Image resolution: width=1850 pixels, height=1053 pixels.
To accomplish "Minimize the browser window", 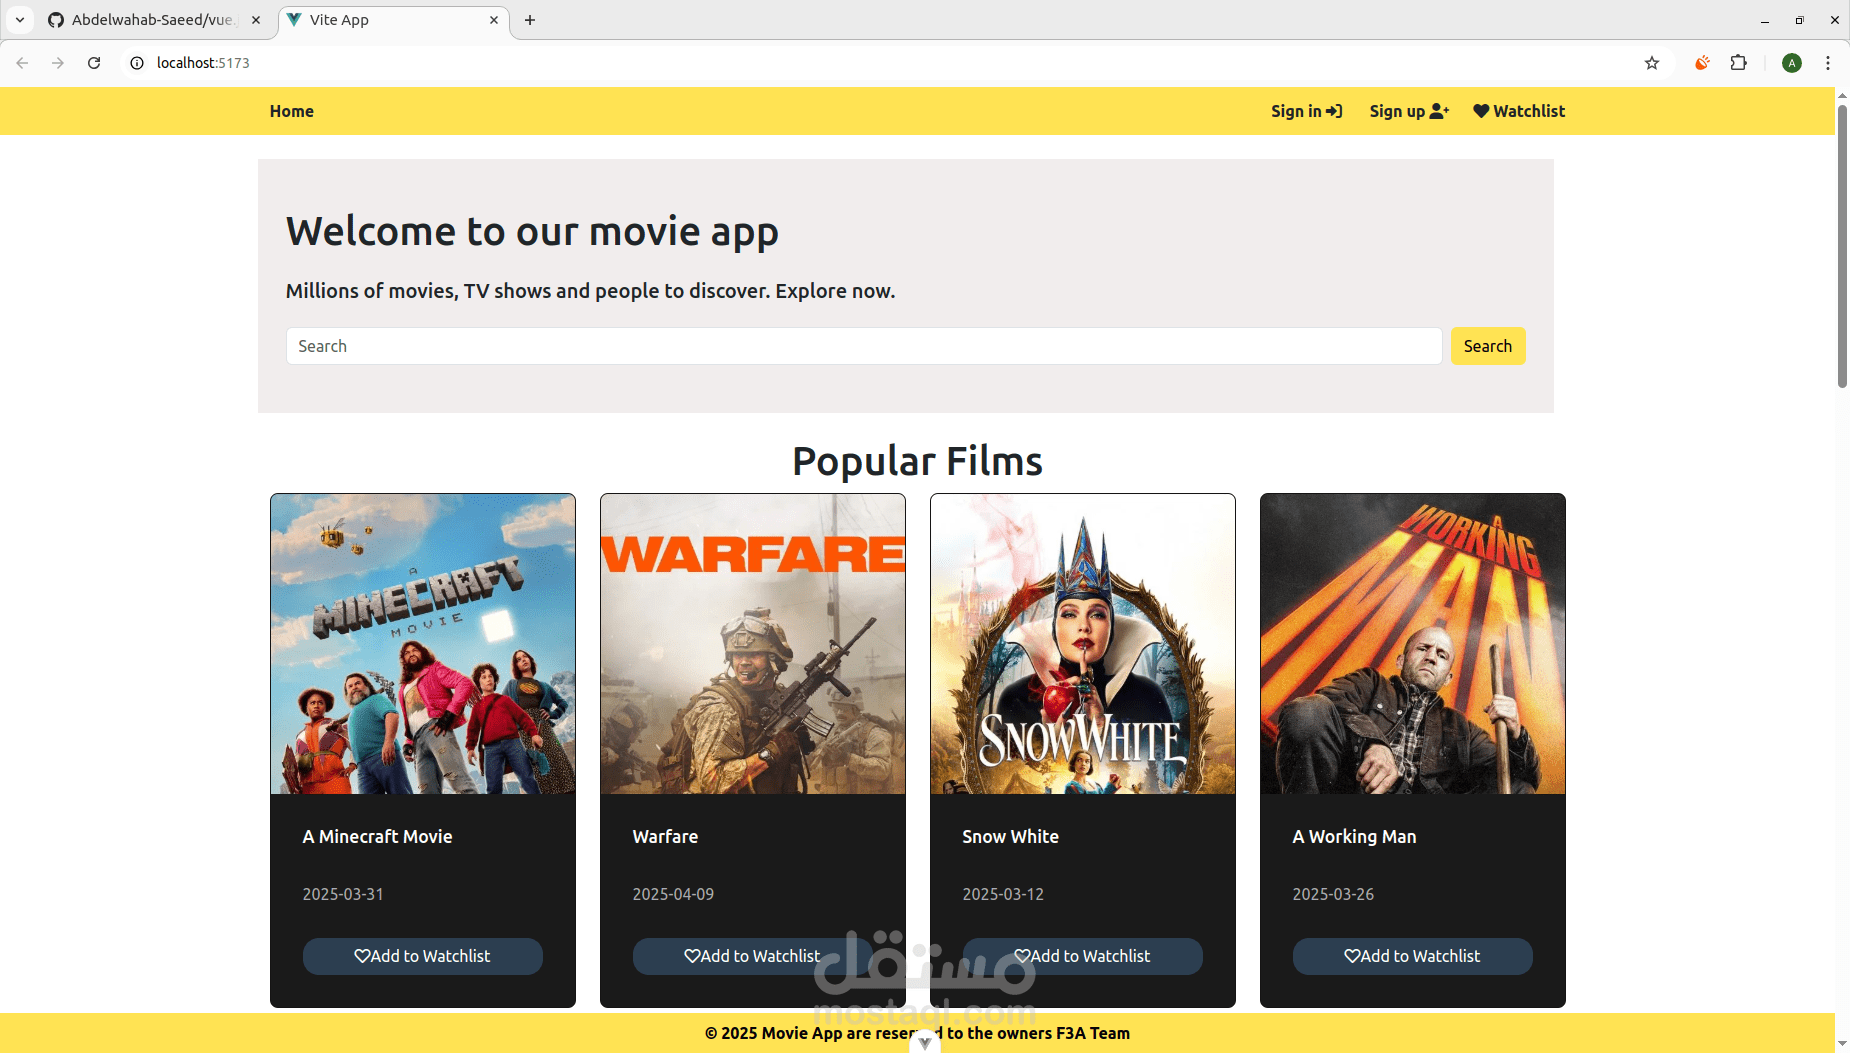I will (x=1765, y=20).
